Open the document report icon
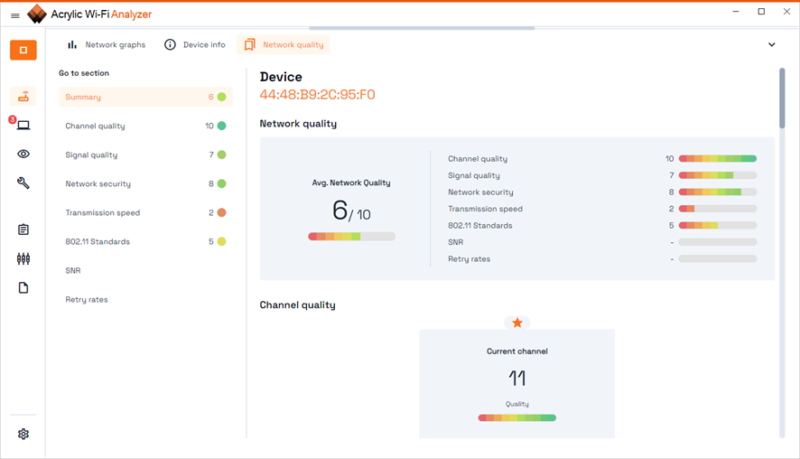The height and width of the screenshot is (459, 800). [x=23, y=288]
